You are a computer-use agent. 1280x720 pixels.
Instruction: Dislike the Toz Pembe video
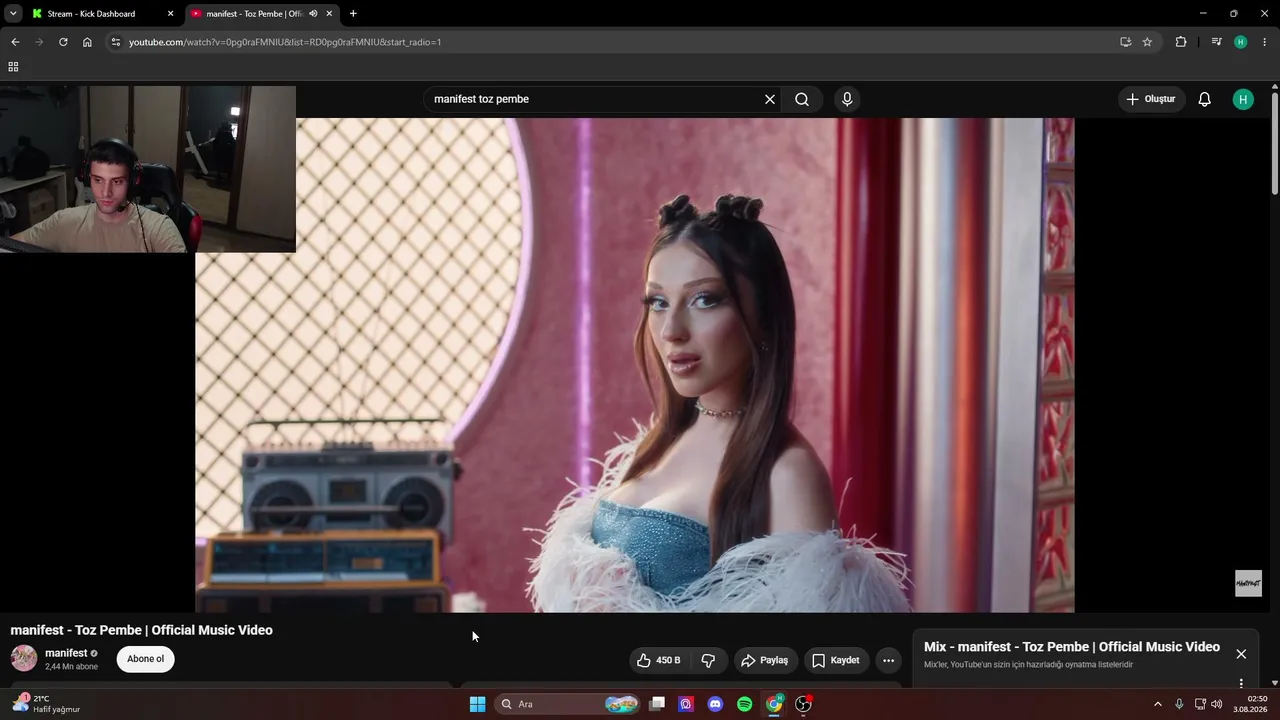pos(708,660)
